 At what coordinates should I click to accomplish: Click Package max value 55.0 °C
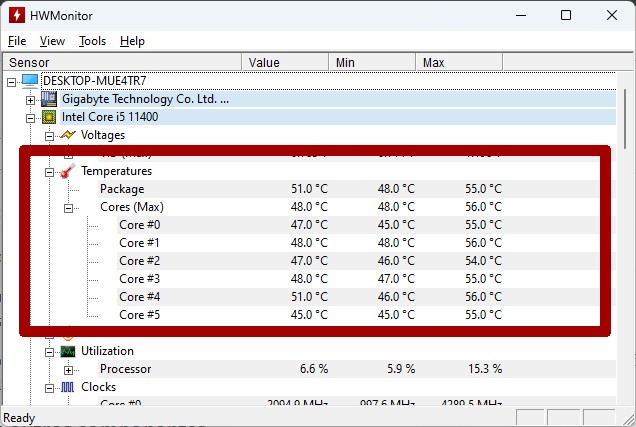click(483, 189)
